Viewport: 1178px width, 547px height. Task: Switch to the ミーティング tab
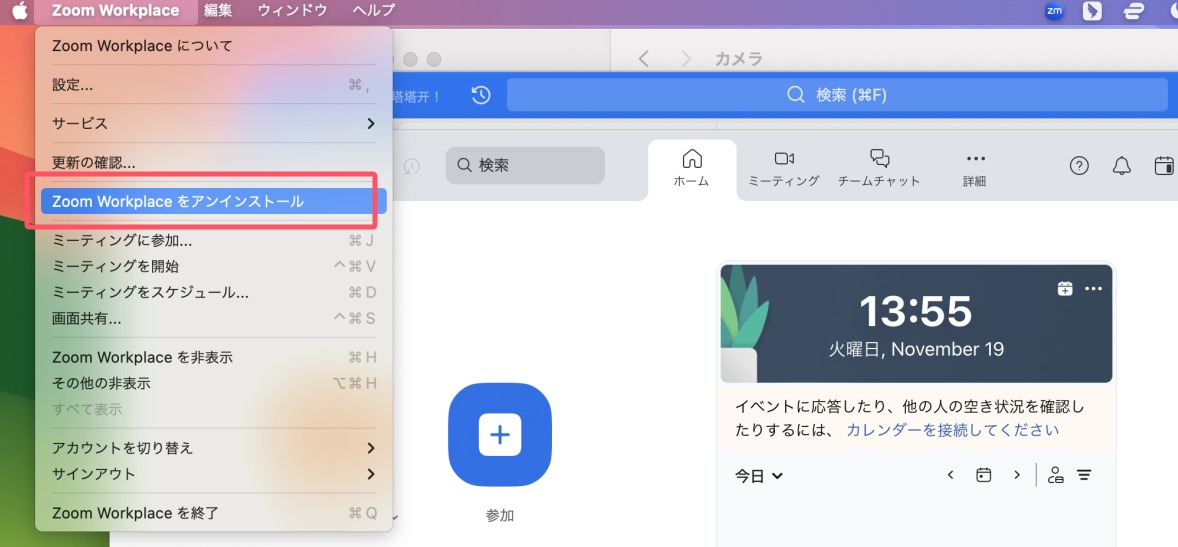pos(784,168)
